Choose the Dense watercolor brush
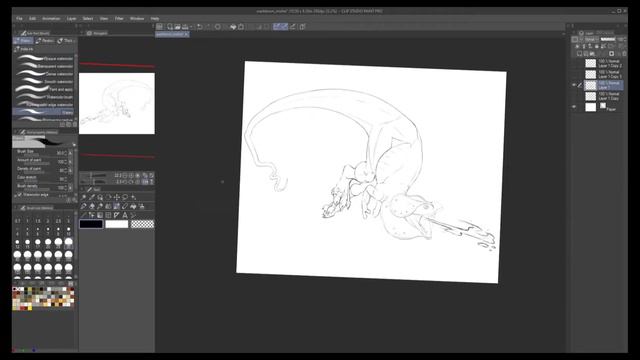640x360 pixels. tap(44, 74)
